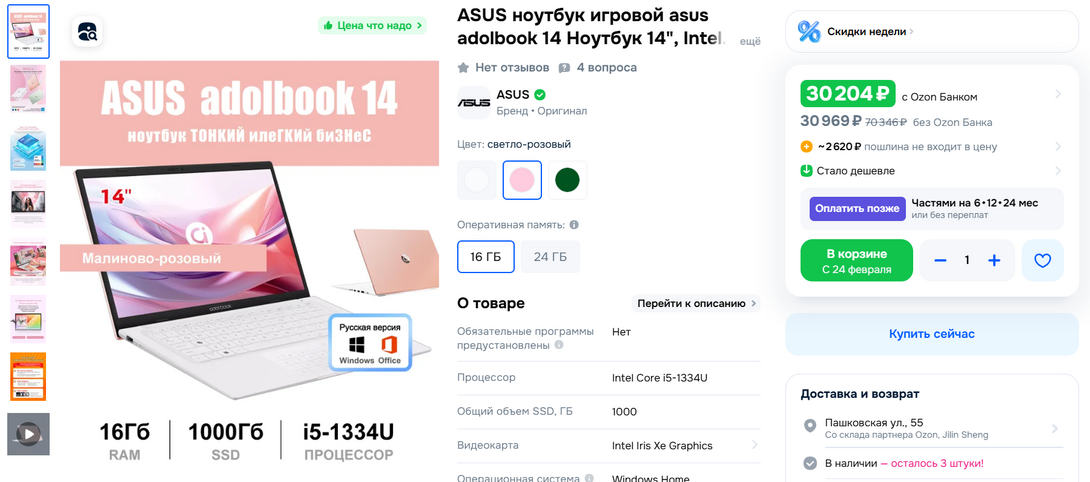Select 16 ГБ memory option

(x=486, y=257)
